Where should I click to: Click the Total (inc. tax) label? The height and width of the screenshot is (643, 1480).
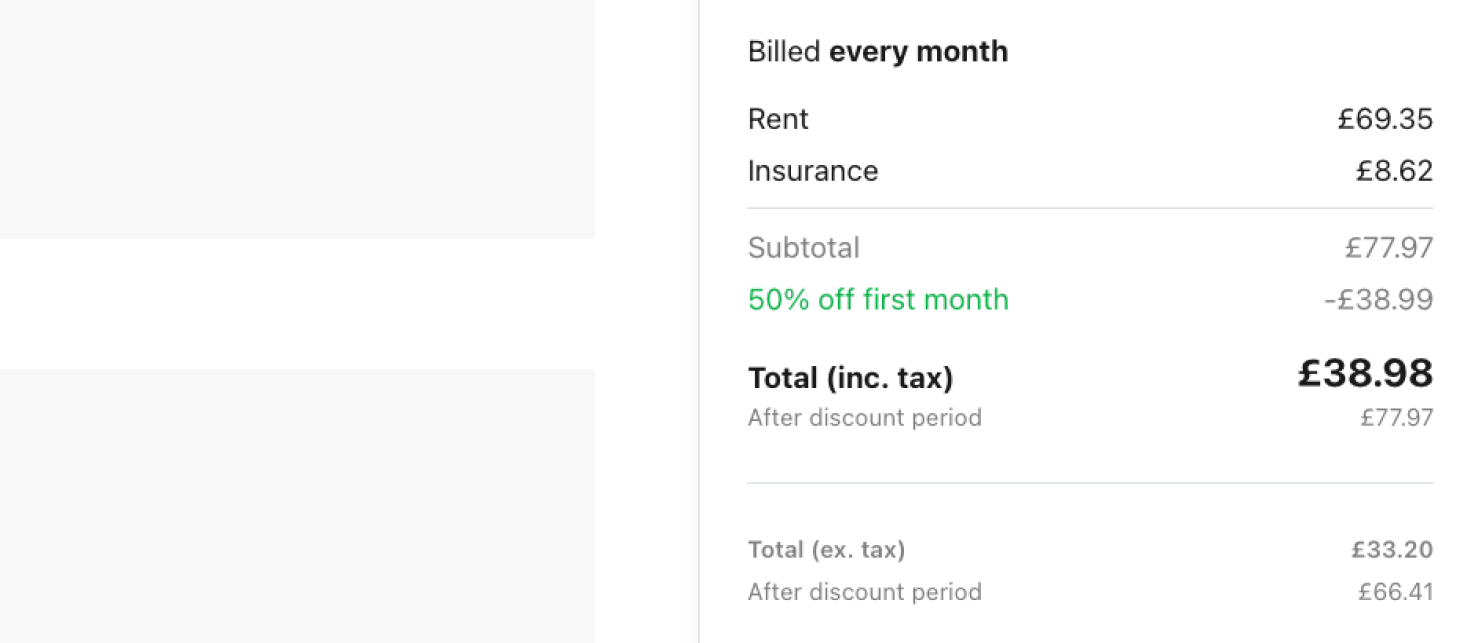pos(851,378)
